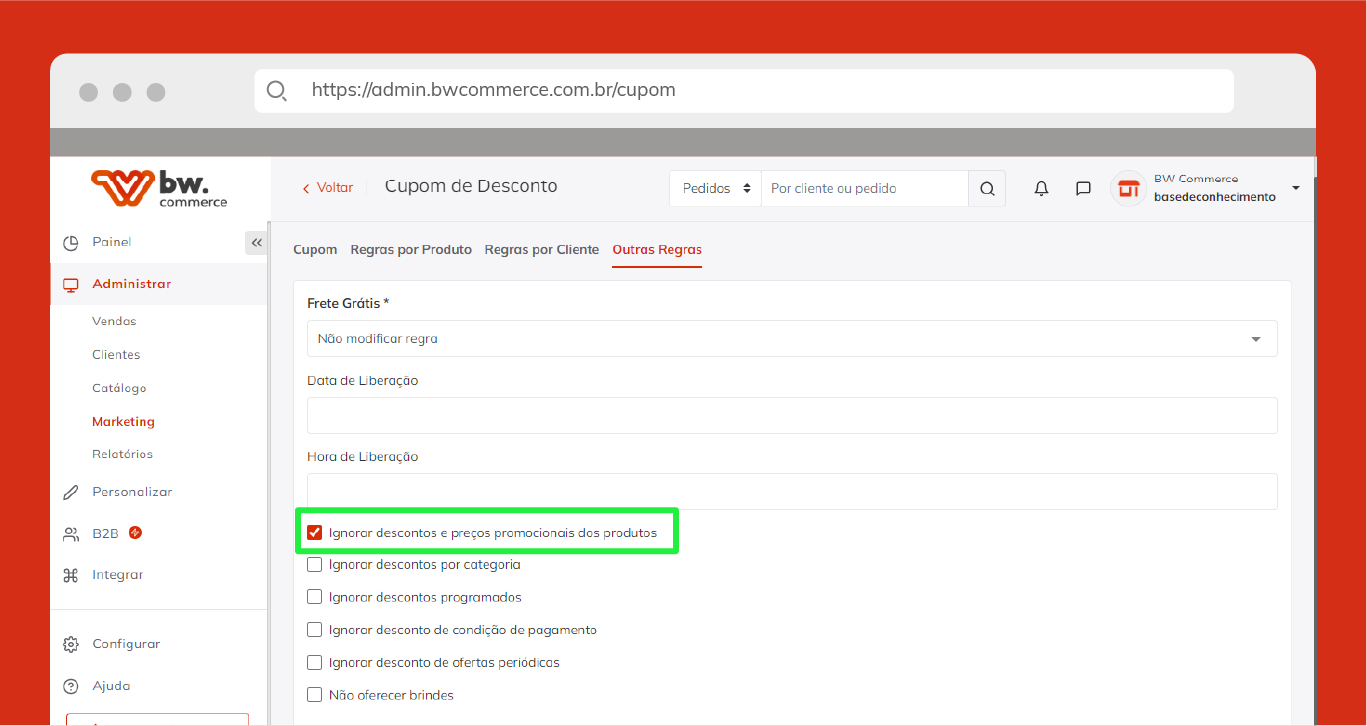Image resolution: width=1367 pixels, height=726 pixels.
Task: Open Personalizar in the sidebar
Action: (132, 492)
